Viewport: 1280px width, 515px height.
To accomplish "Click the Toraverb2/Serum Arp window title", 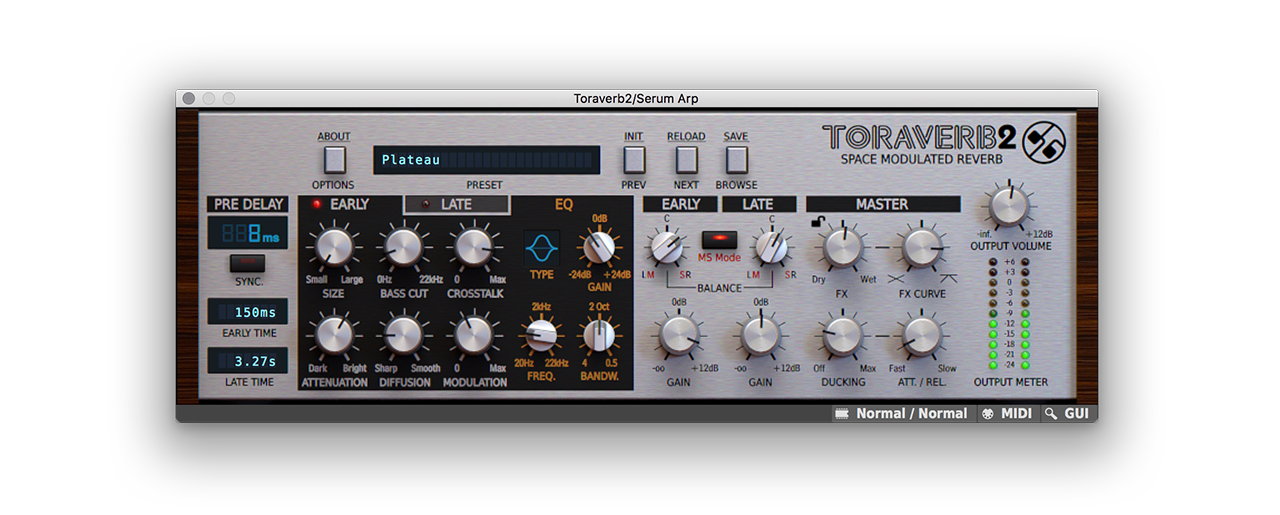I will point(637,98).
